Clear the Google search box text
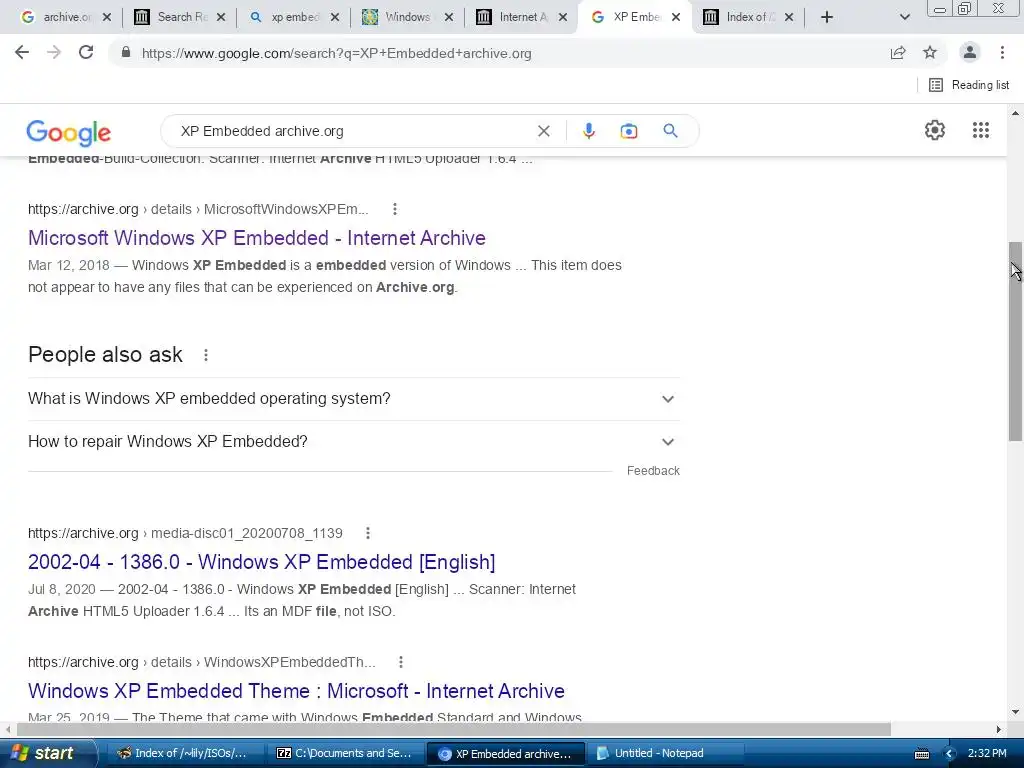Screen dimensions: 1024x768 (543, 131)
